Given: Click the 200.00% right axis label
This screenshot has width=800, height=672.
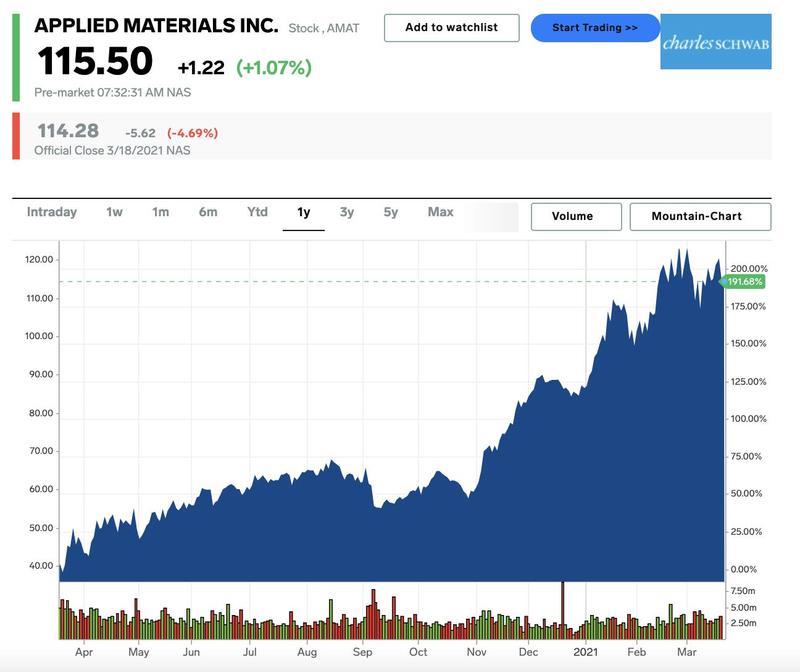Looking at the screenshot, I should (748, 268).
